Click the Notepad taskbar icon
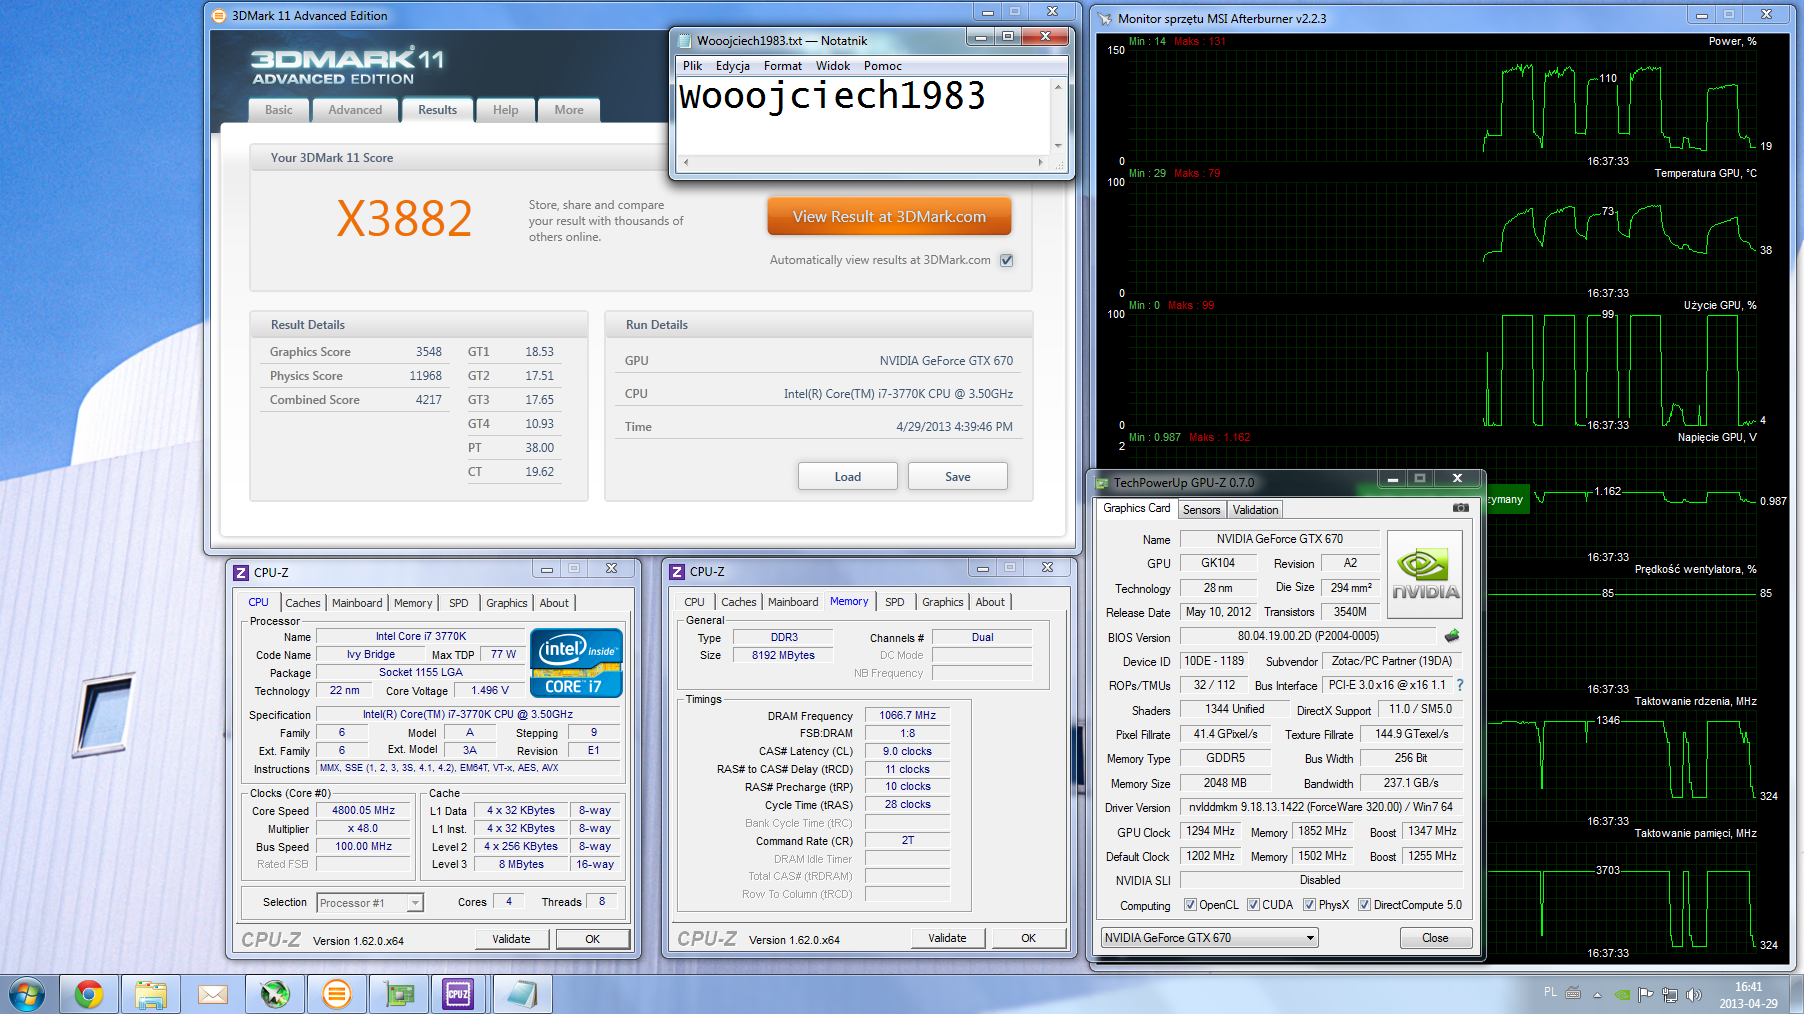Screen dimensions: 1804x1014 [521, 994]
